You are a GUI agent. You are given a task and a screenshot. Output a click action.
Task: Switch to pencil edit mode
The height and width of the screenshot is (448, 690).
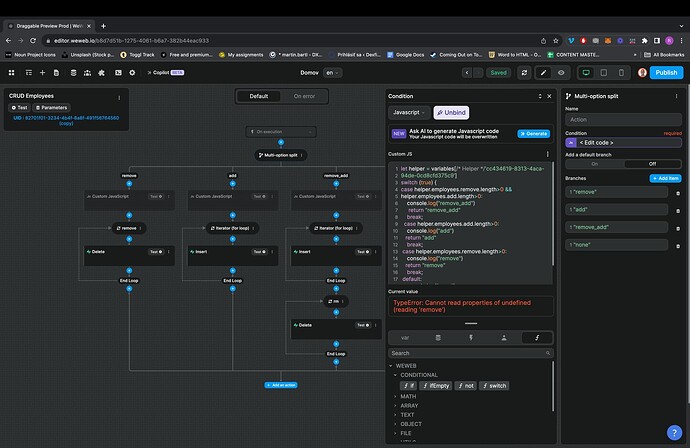[543, 73]
